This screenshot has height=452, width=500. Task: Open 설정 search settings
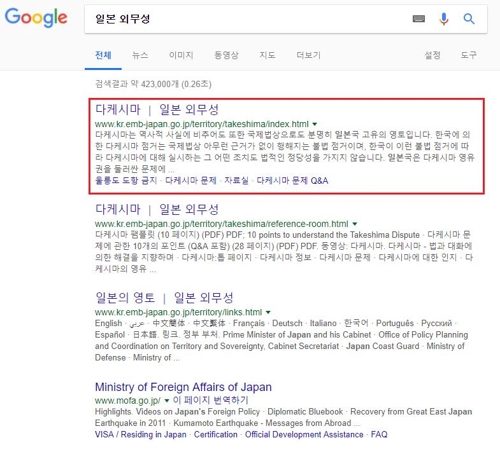point(432,55)
